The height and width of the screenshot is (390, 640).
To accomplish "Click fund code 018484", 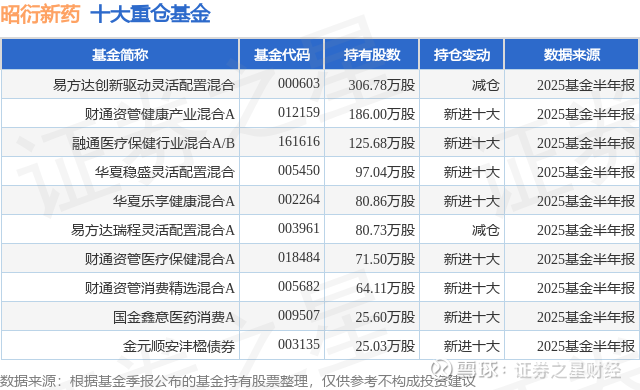I will [299, 257].
